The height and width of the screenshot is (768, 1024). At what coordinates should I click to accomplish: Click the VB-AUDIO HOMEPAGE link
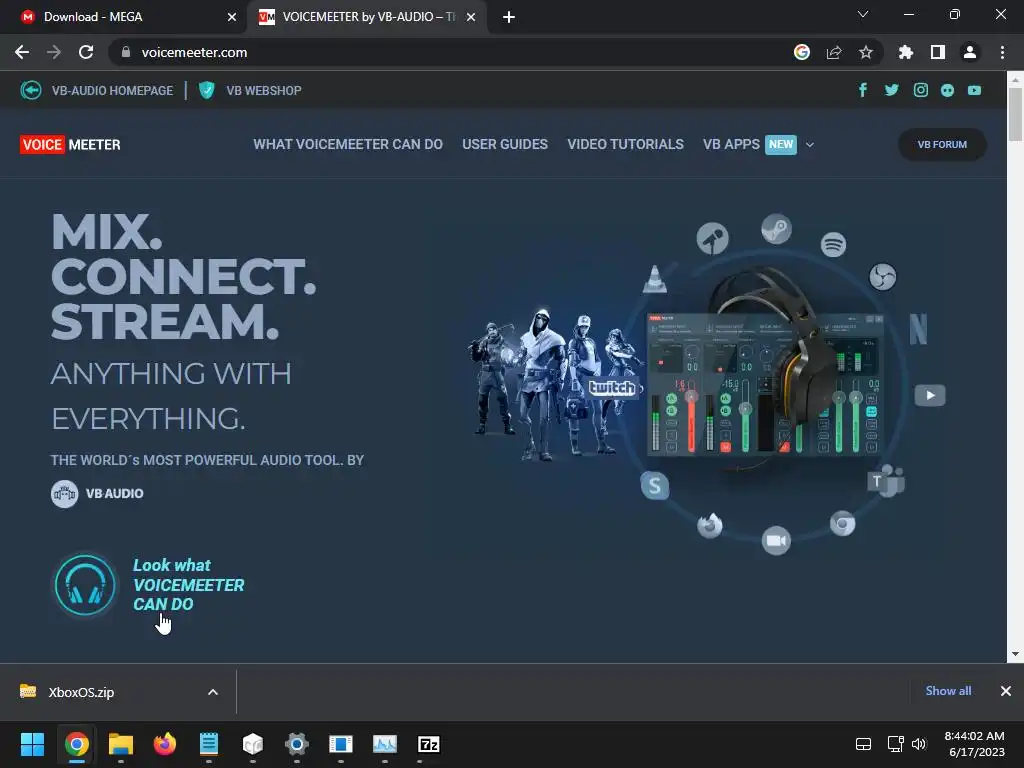point(112,91)
